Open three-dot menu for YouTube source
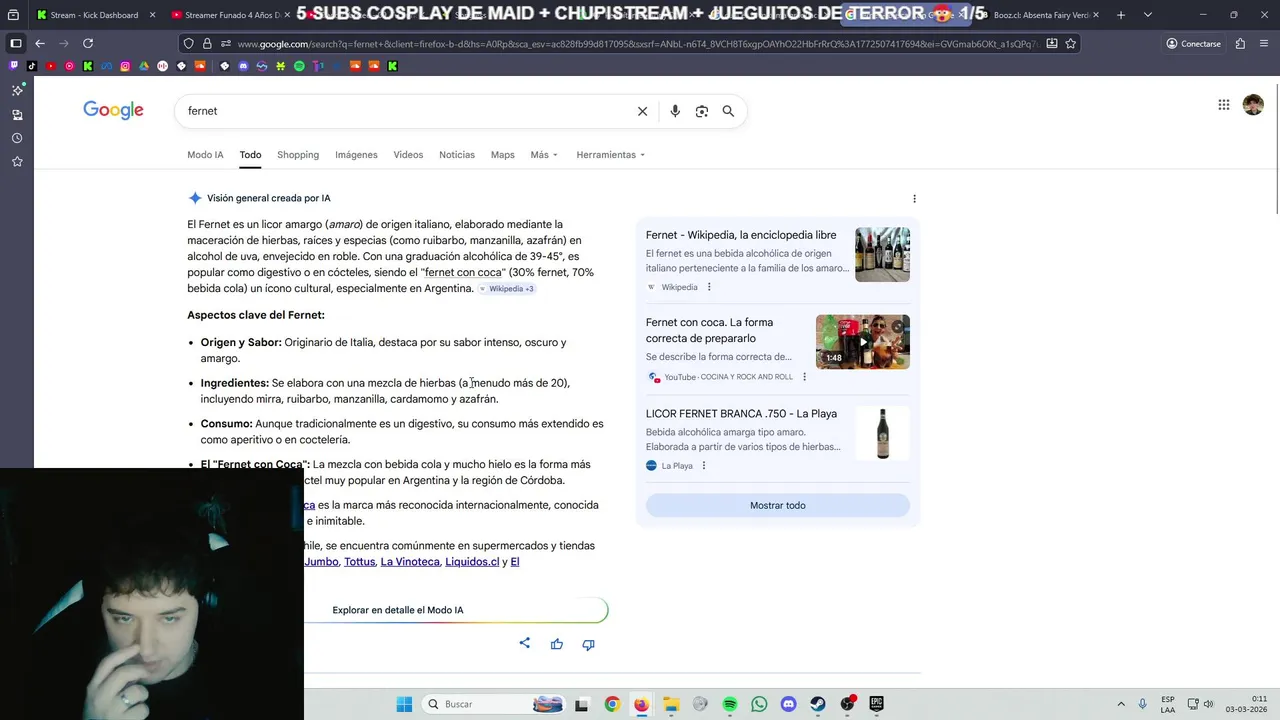 tap(804, 377)
